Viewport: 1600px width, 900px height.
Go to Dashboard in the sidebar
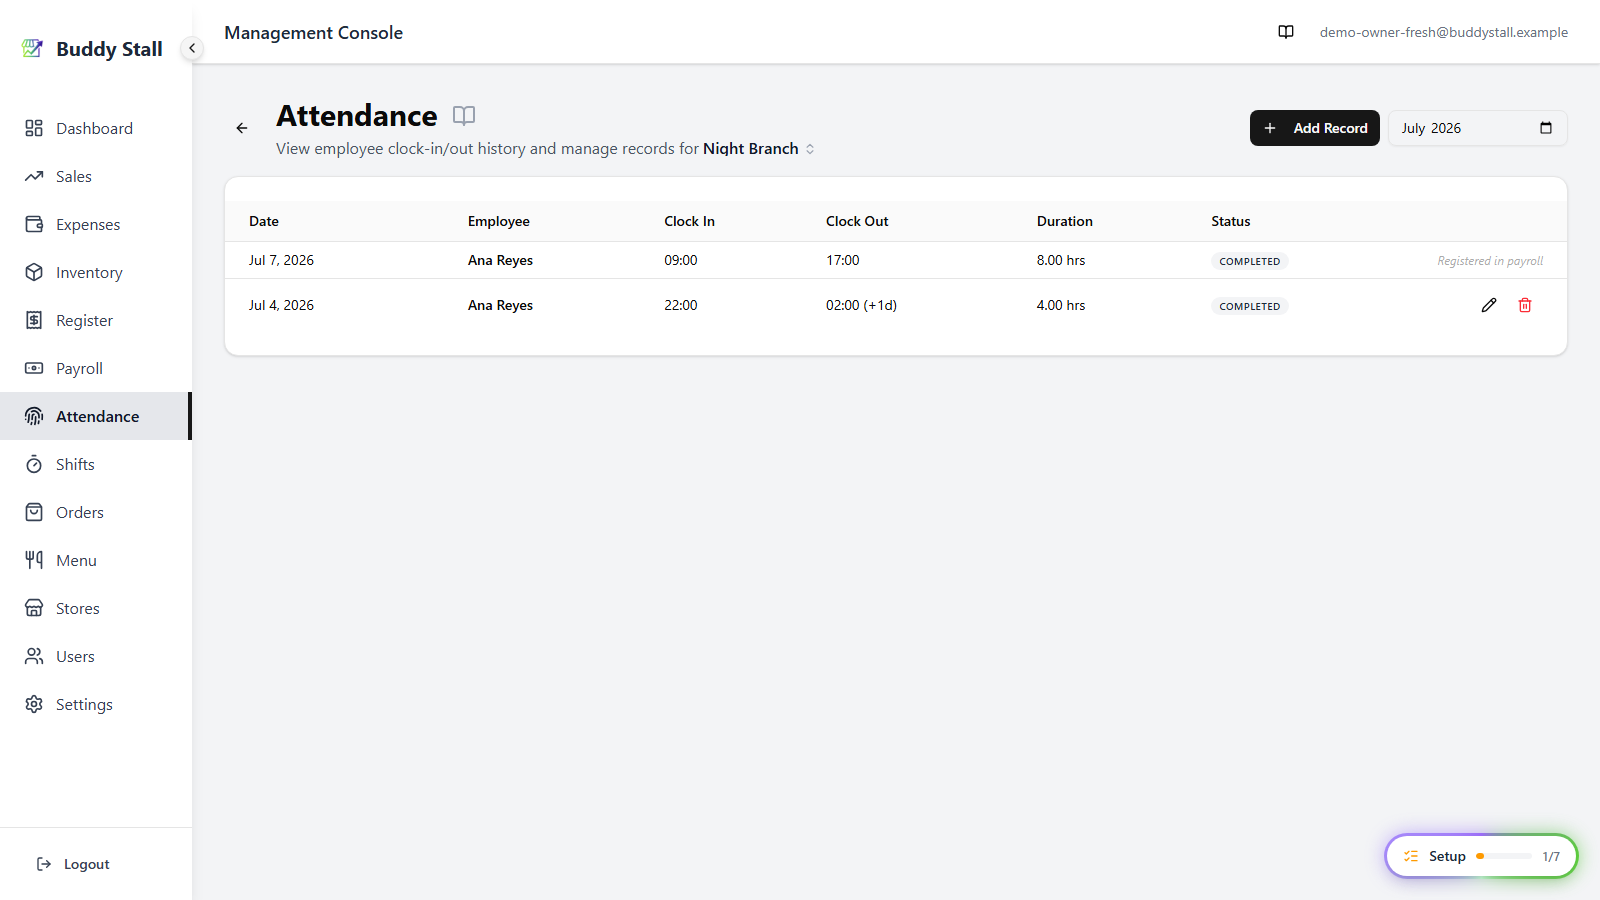[96, 128]
